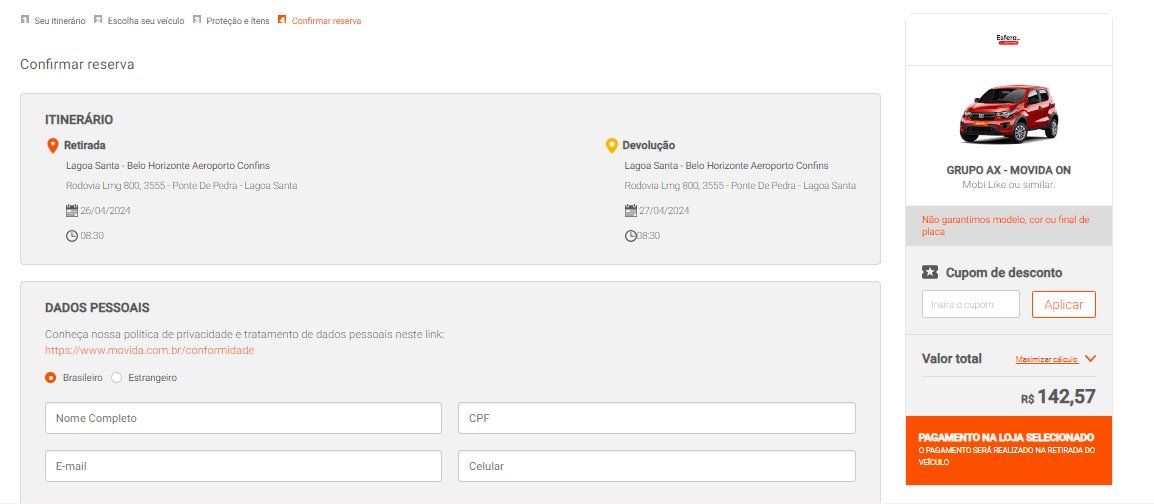The image size is (1154, 504).
Task: Click the 'Proteção e itens' step flag icon
Action: tap(197, 20)
